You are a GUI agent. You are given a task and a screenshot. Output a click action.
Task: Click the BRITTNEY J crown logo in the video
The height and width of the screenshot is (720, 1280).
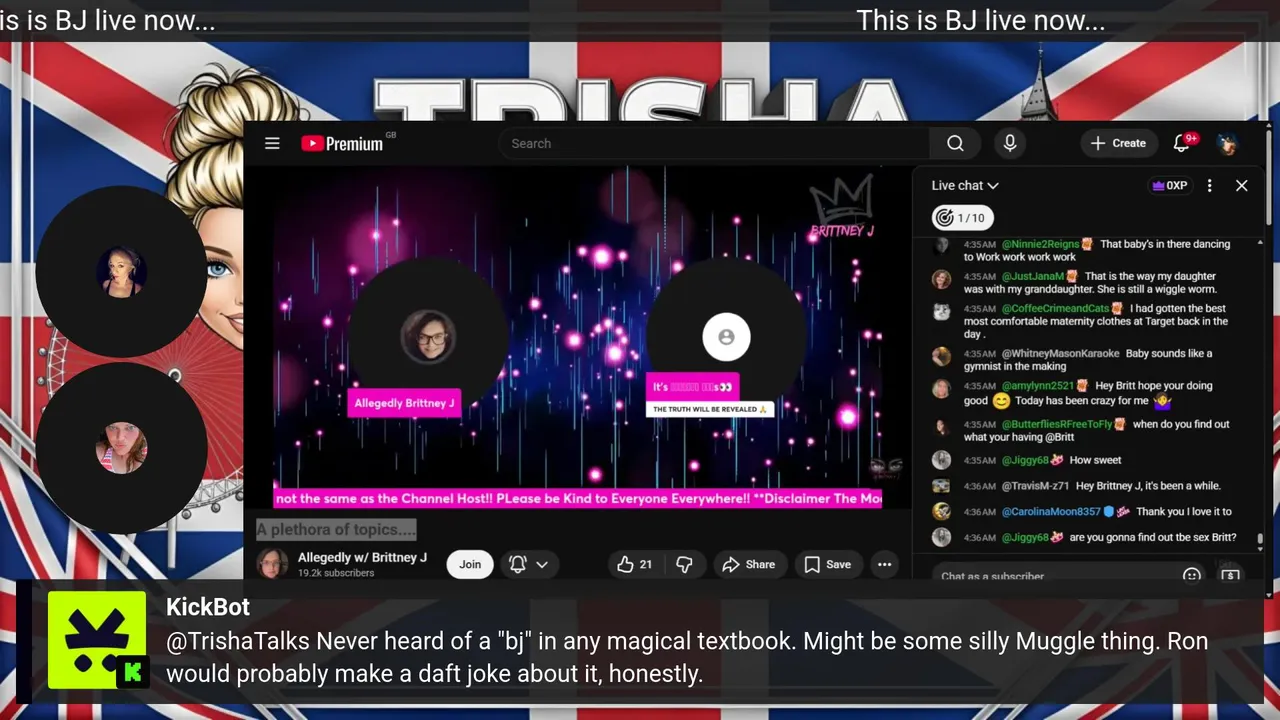[842, 208]
